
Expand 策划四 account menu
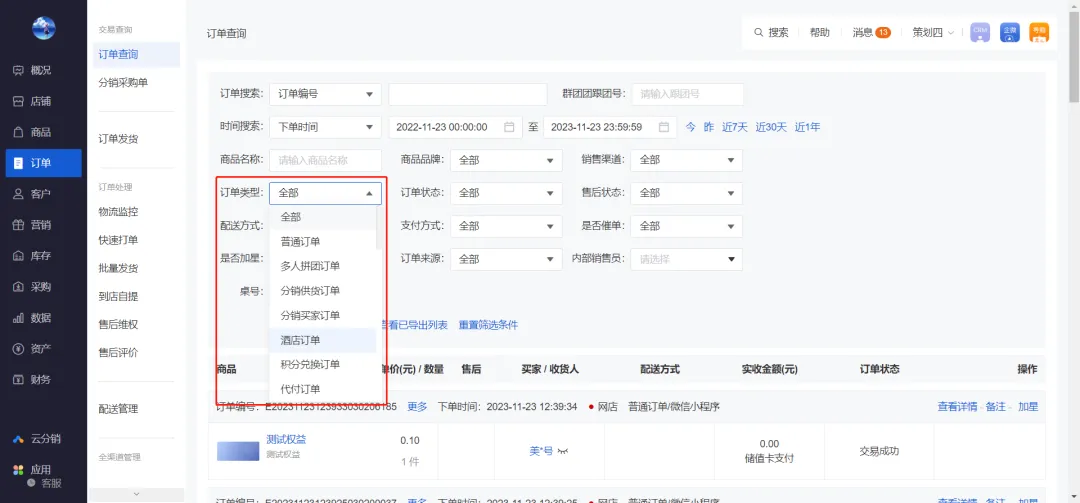coord(932,33)
